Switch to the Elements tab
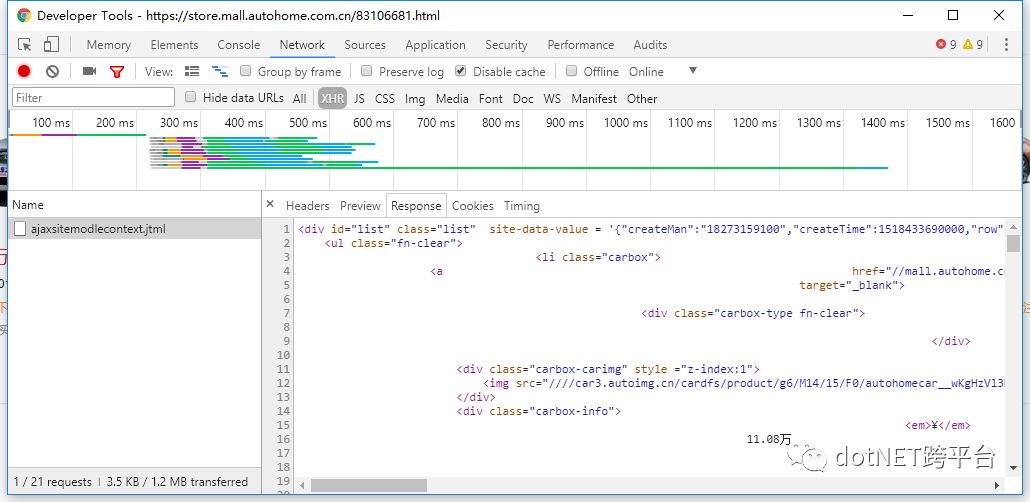The width and height of the screenshot is (1030, 502). tap(174, 45)
